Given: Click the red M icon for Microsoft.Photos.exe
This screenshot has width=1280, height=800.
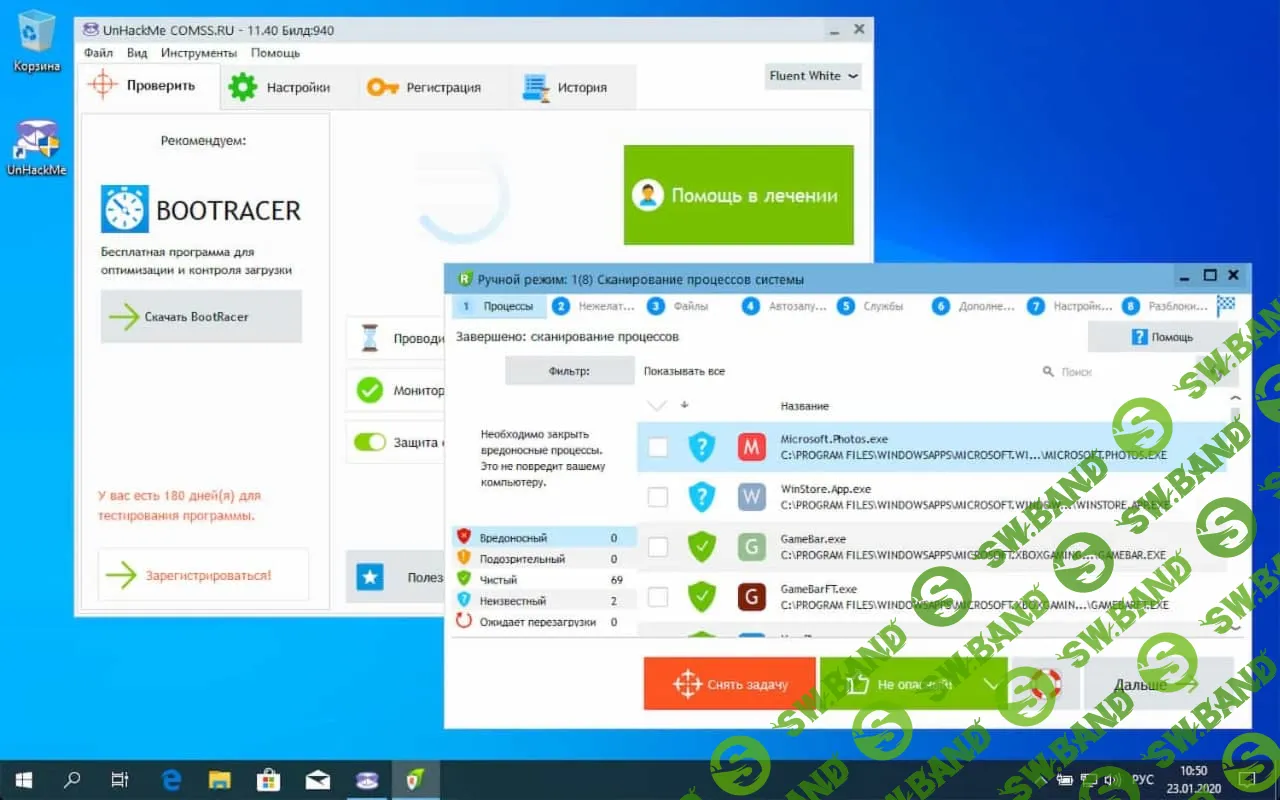Looking at the screenshot, I should (x=751, y=447).
